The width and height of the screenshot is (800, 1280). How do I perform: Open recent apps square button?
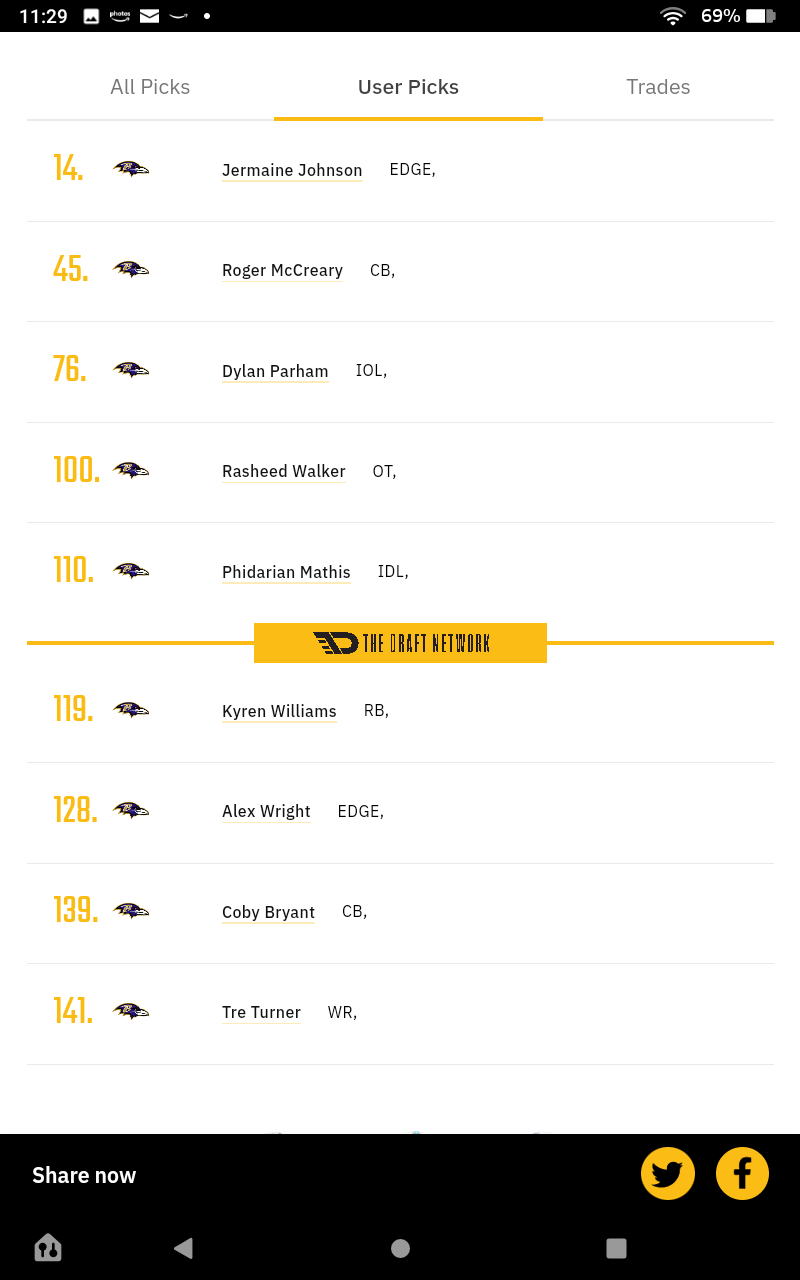tap(616, 1248)
